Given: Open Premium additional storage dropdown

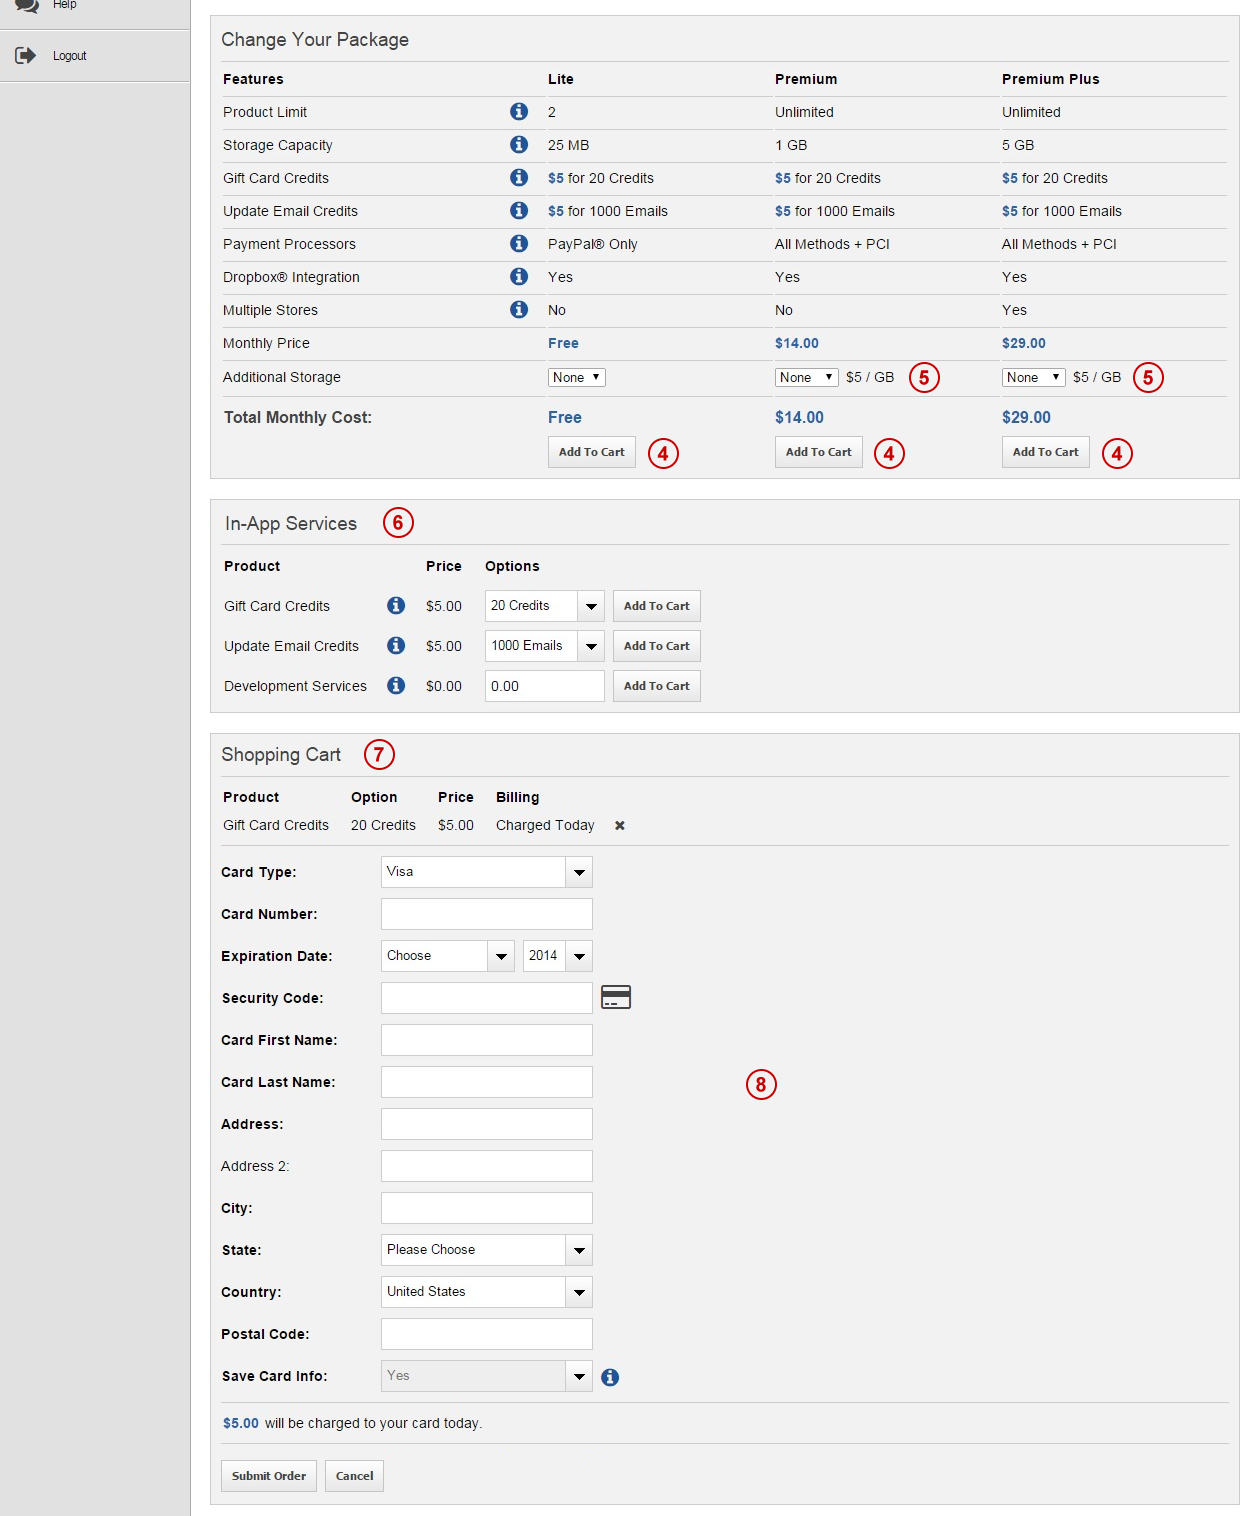Looking at the screenshot, I should coord(806,377).
